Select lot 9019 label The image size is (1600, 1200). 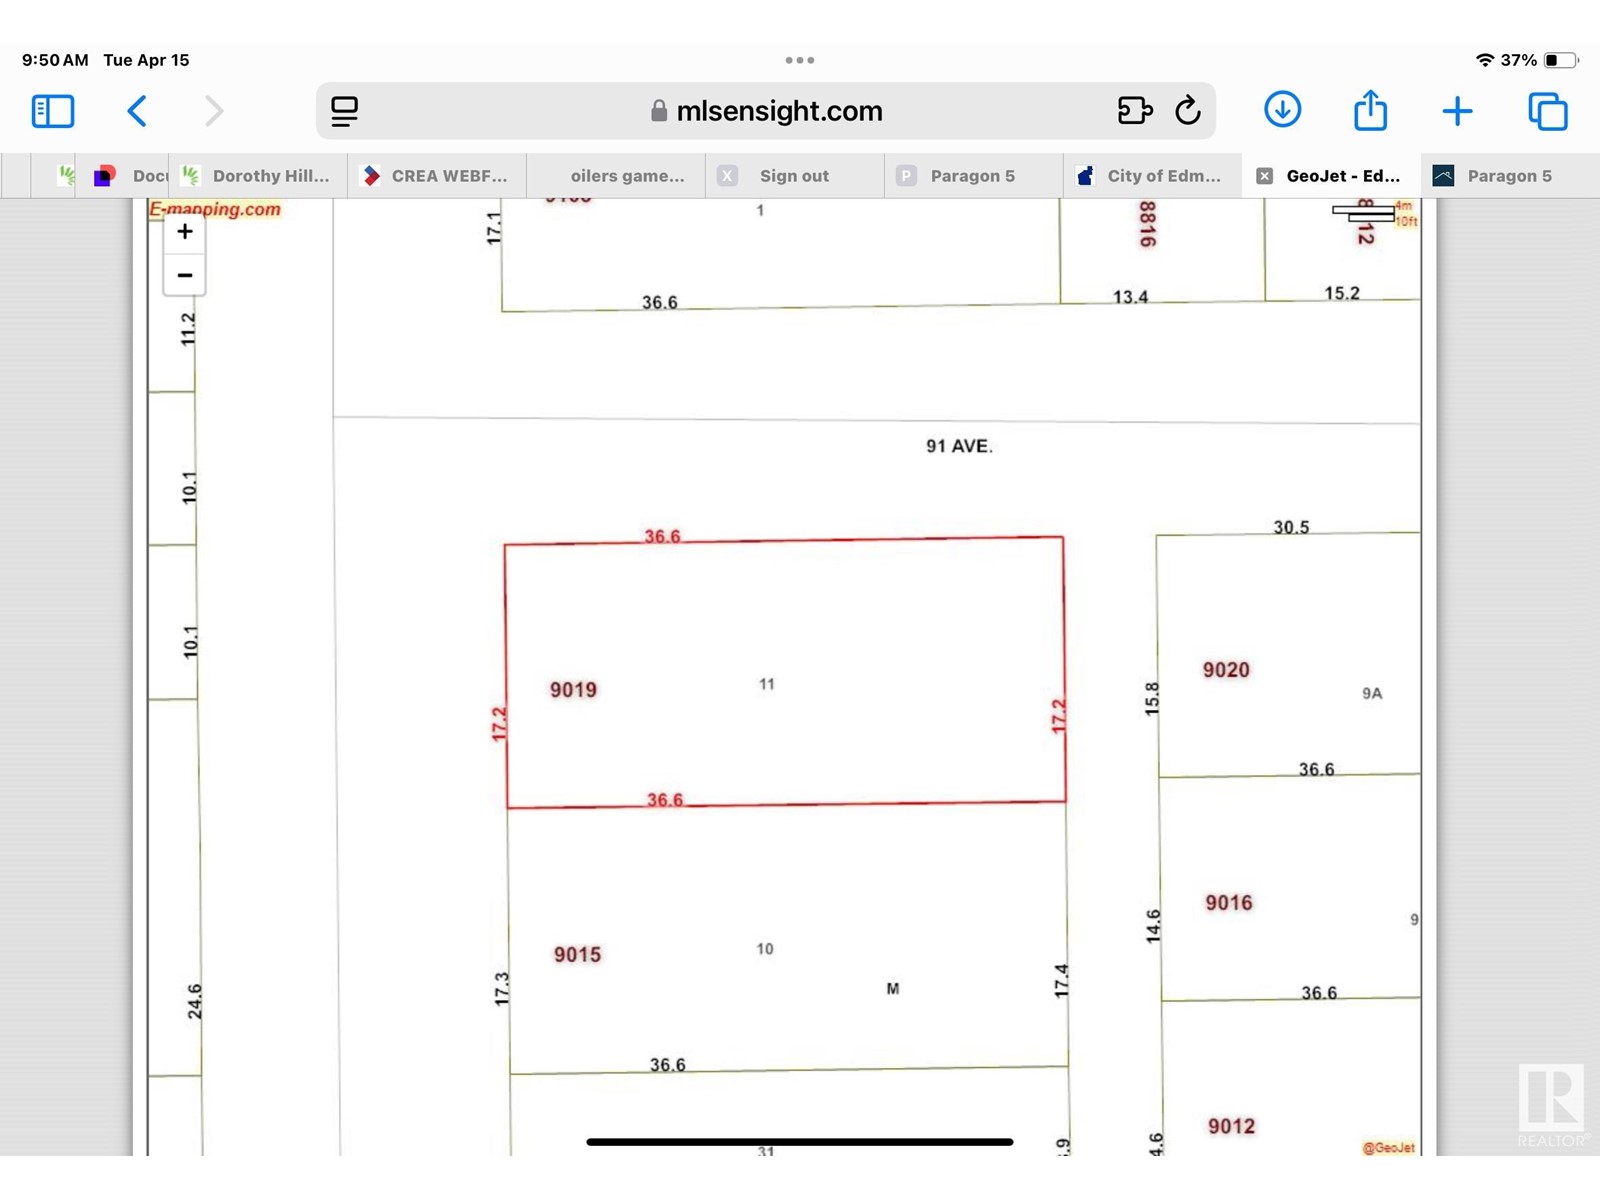coord(573,690)
